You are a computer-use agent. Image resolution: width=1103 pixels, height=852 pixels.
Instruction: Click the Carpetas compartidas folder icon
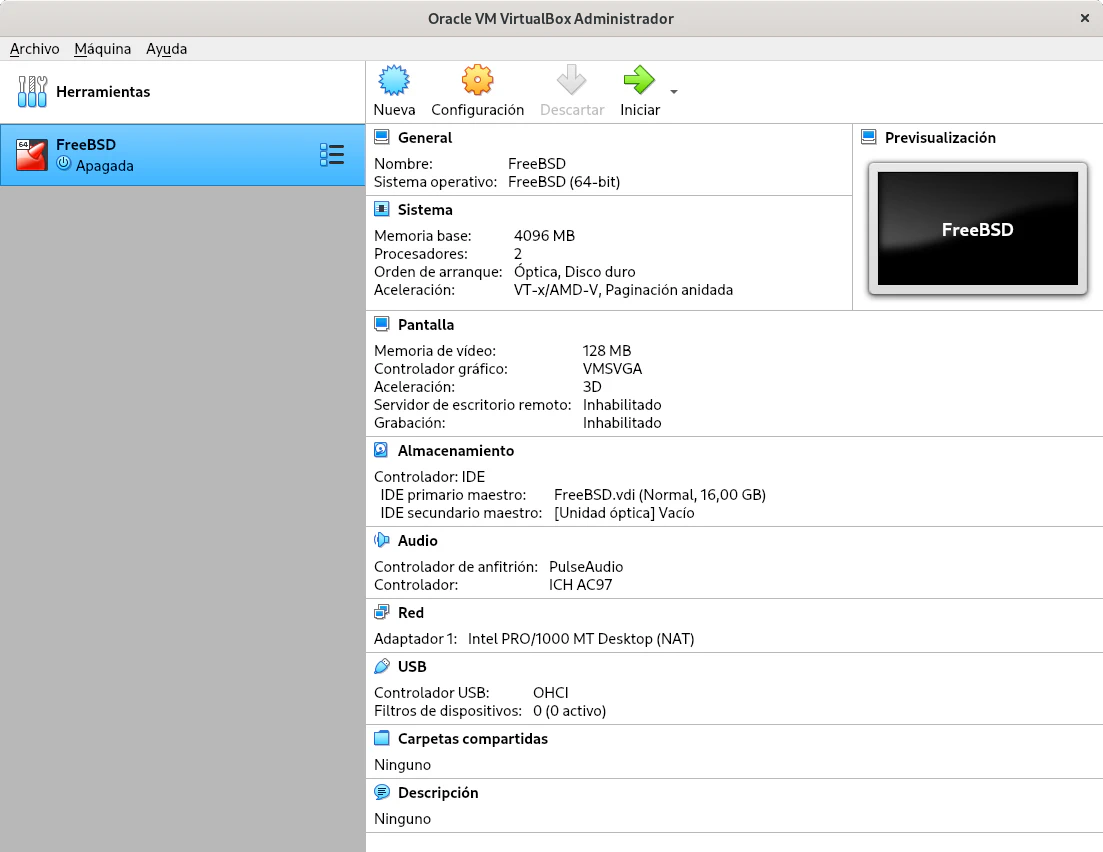pos(381,739)
